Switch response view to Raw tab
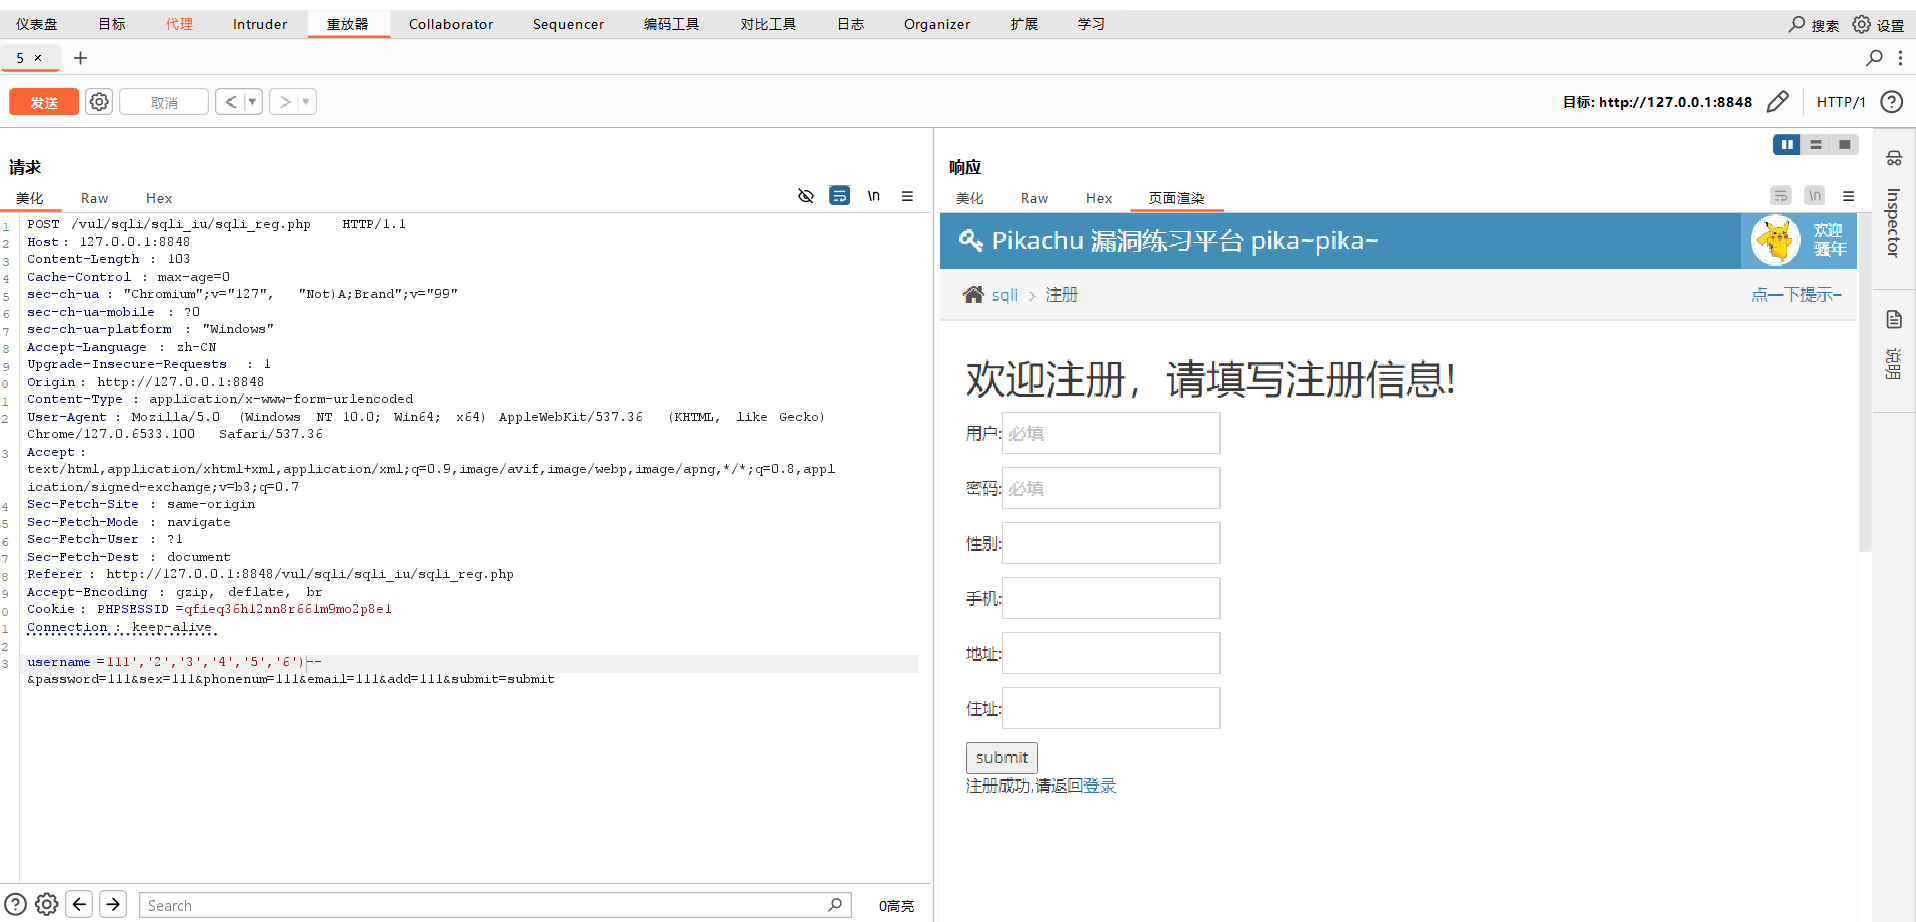Image resolution: width=1916 pixels, height=922 pixels. point(1034,198)
